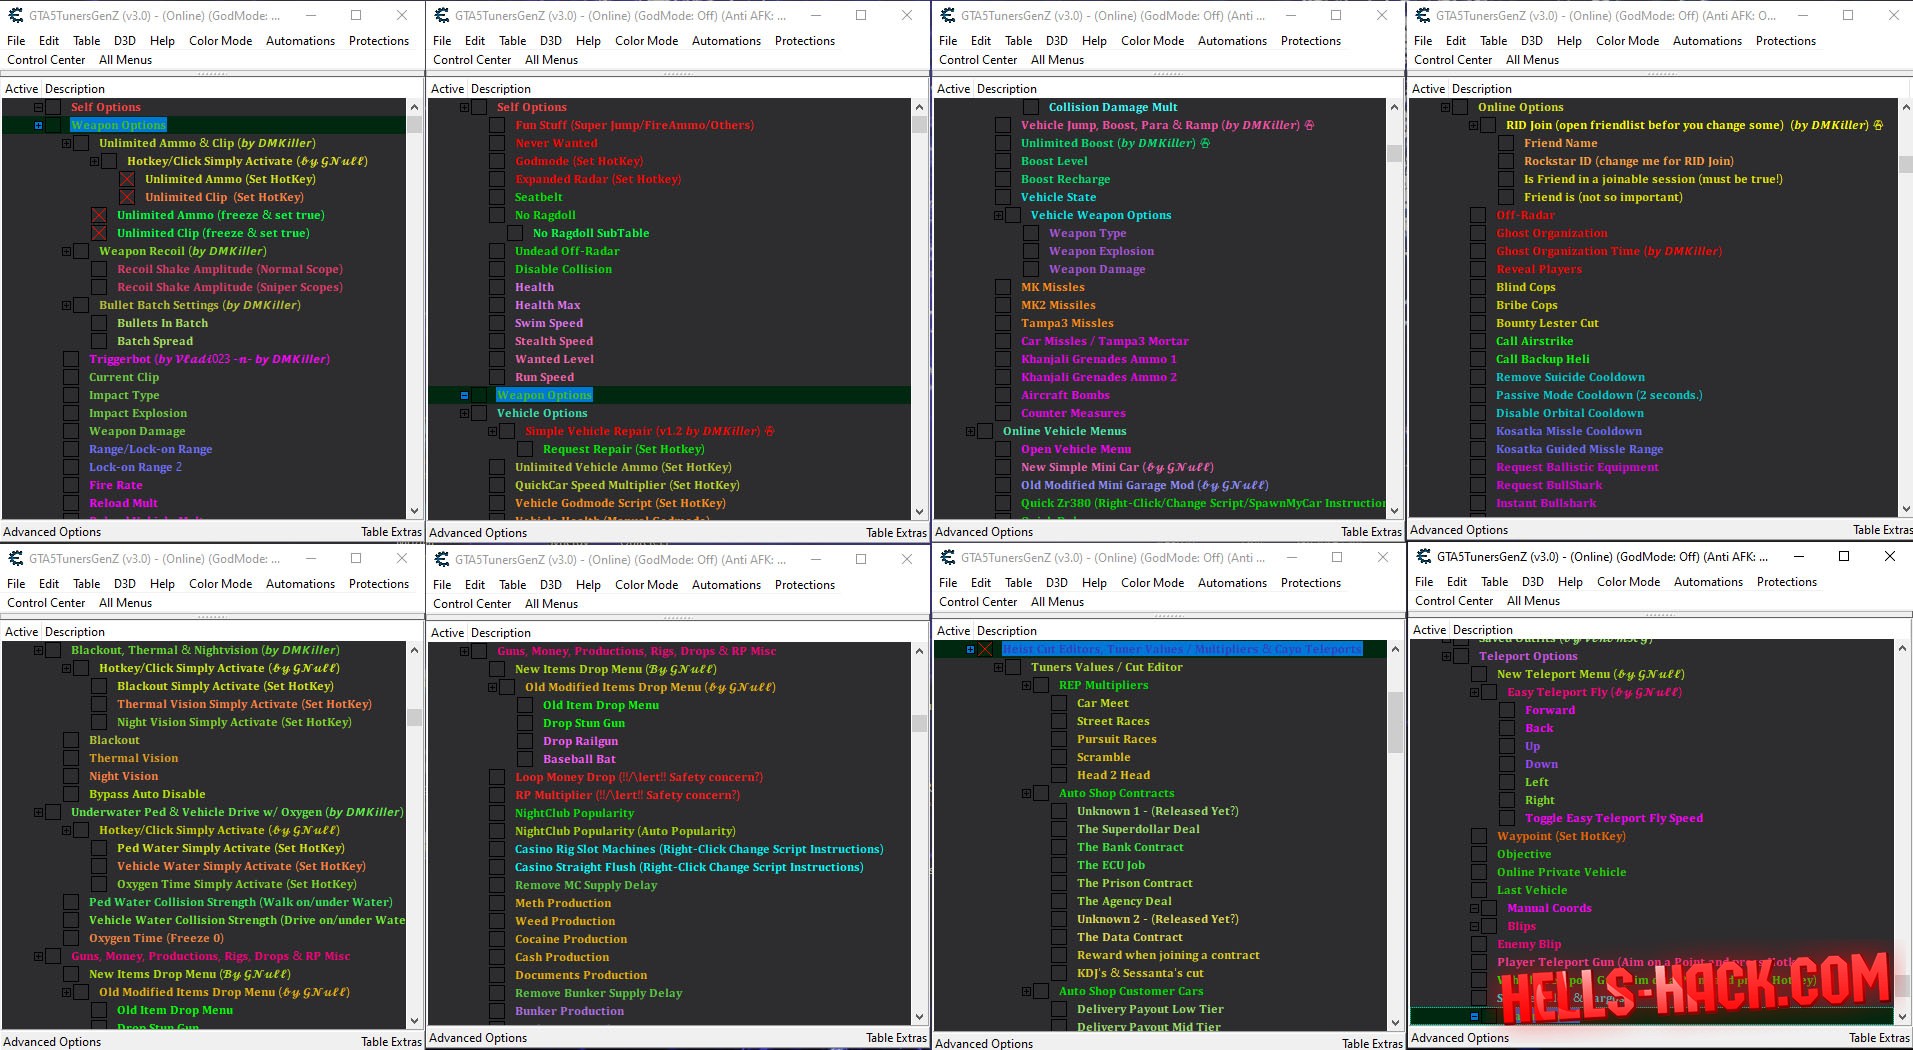
Task: Expand the Vehicle Weapon Options tree node
Action: coord(998,215)
